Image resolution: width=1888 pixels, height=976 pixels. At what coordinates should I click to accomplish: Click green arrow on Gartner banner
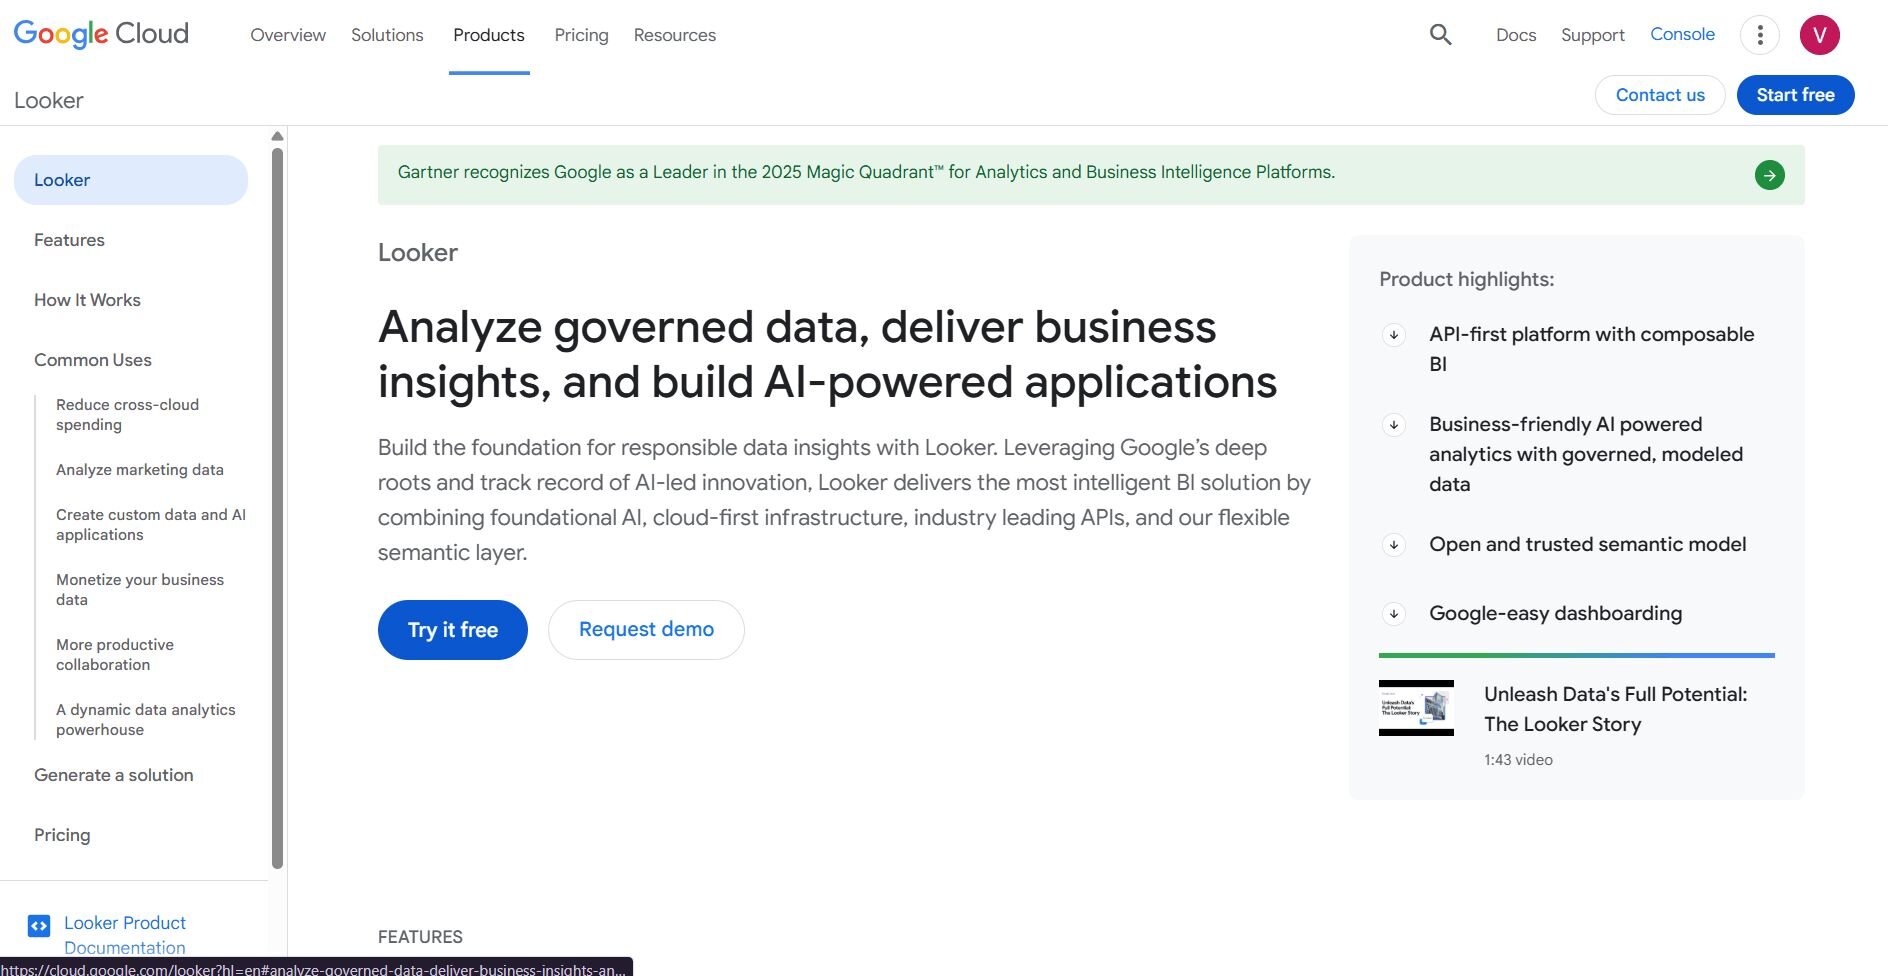coord(1769,175)
